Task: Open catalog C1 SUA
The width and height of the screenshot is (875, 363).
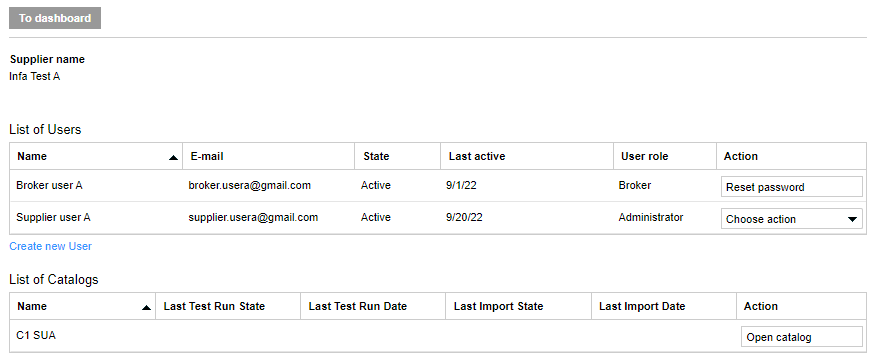Action: [801, 337]
